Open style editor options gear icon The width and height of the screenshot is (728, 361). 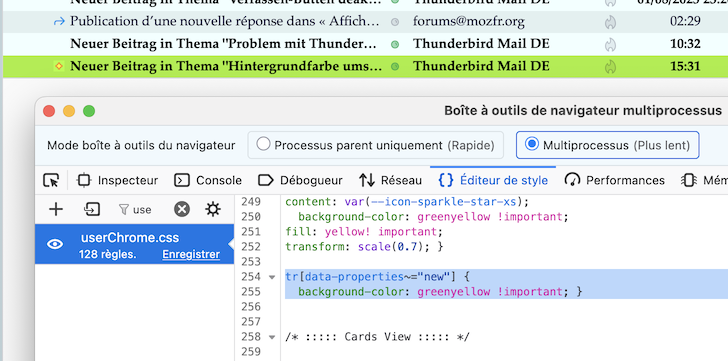coord(213,209)
